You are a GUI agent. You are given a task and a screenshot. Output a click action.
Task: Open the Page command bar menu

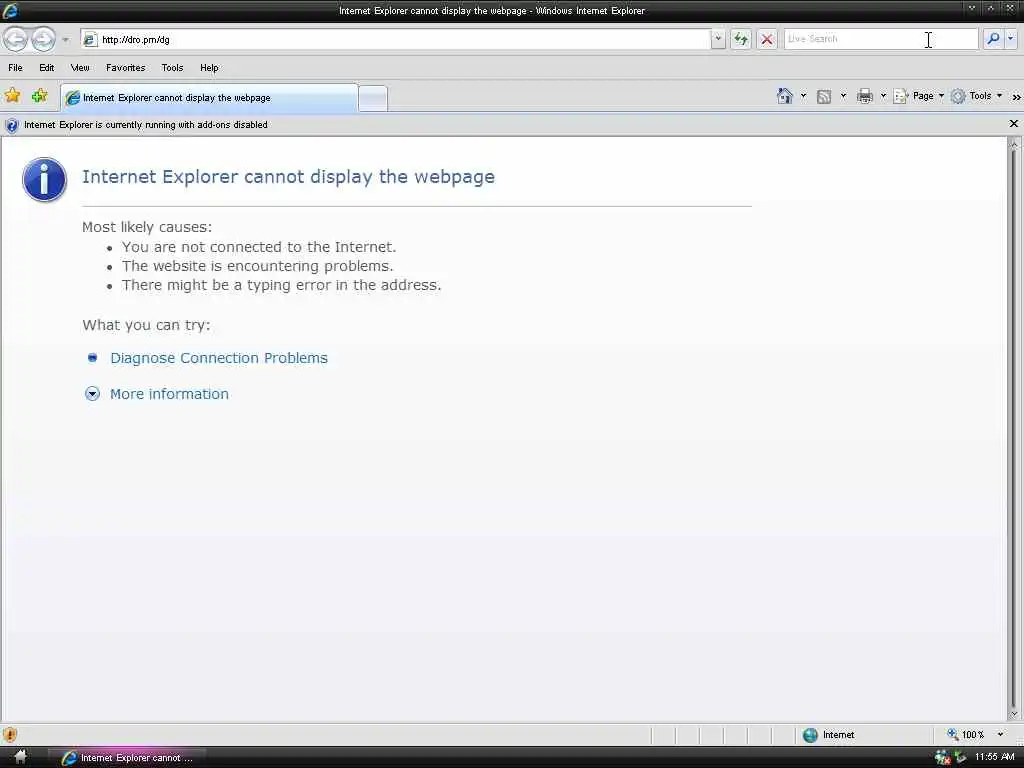[x=919, y=96]
